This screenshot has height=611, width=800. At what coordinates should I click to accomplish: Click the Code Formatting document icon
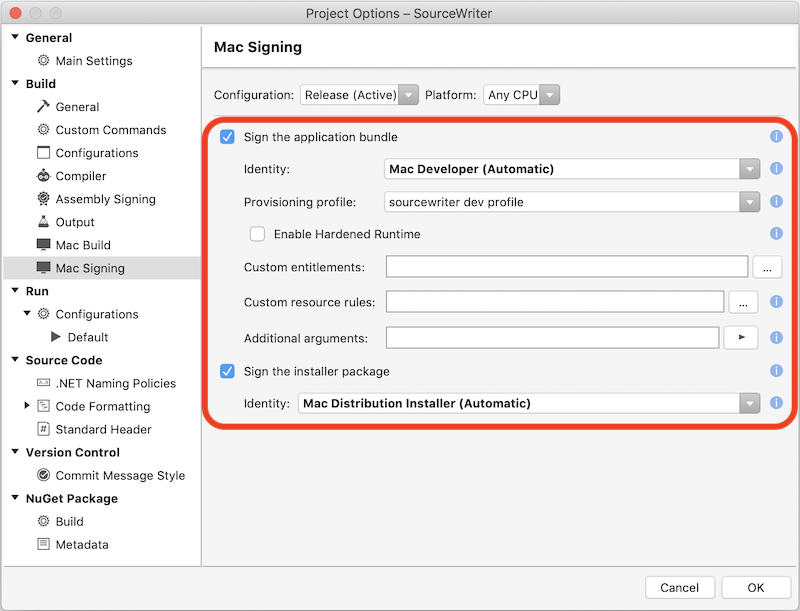[x=43, y=406]
